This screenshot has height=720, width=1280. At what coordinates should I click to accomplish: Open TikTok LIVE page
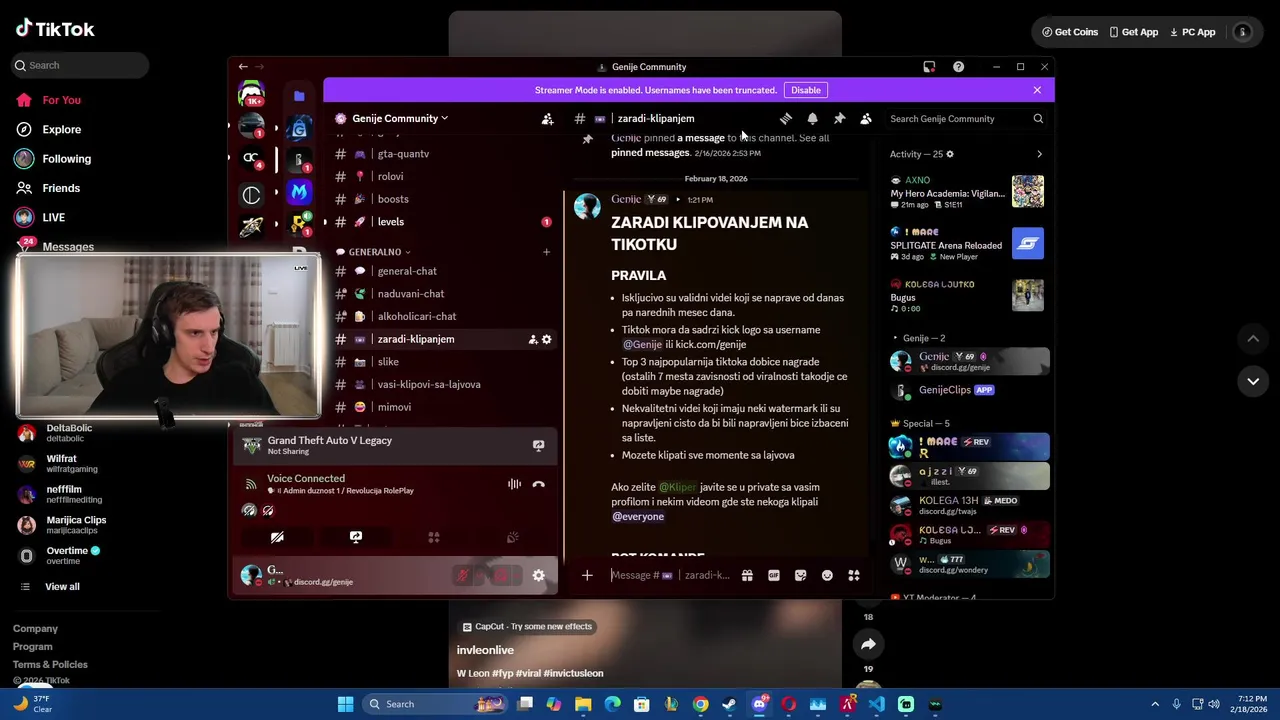coord(53,217)
